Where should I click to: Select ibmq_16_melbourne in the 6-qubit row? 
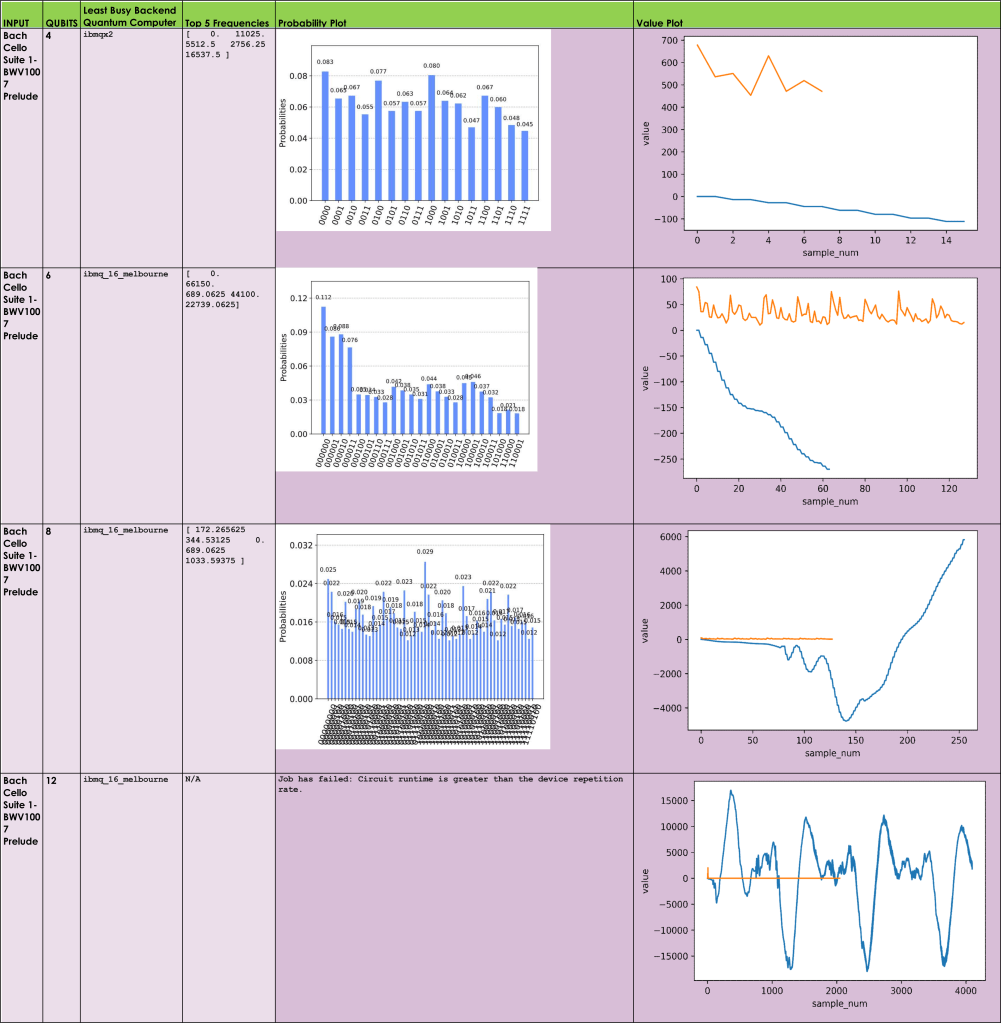coord(126,274)
